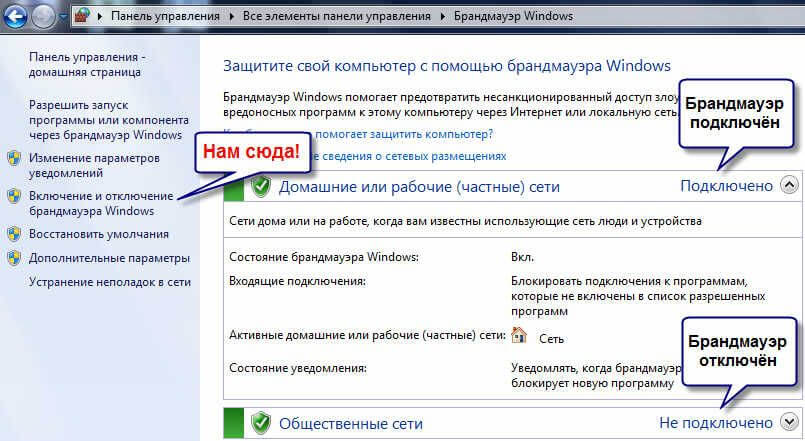
Task: Click 'Не подключено' status text
Action: tap(716, 423)
